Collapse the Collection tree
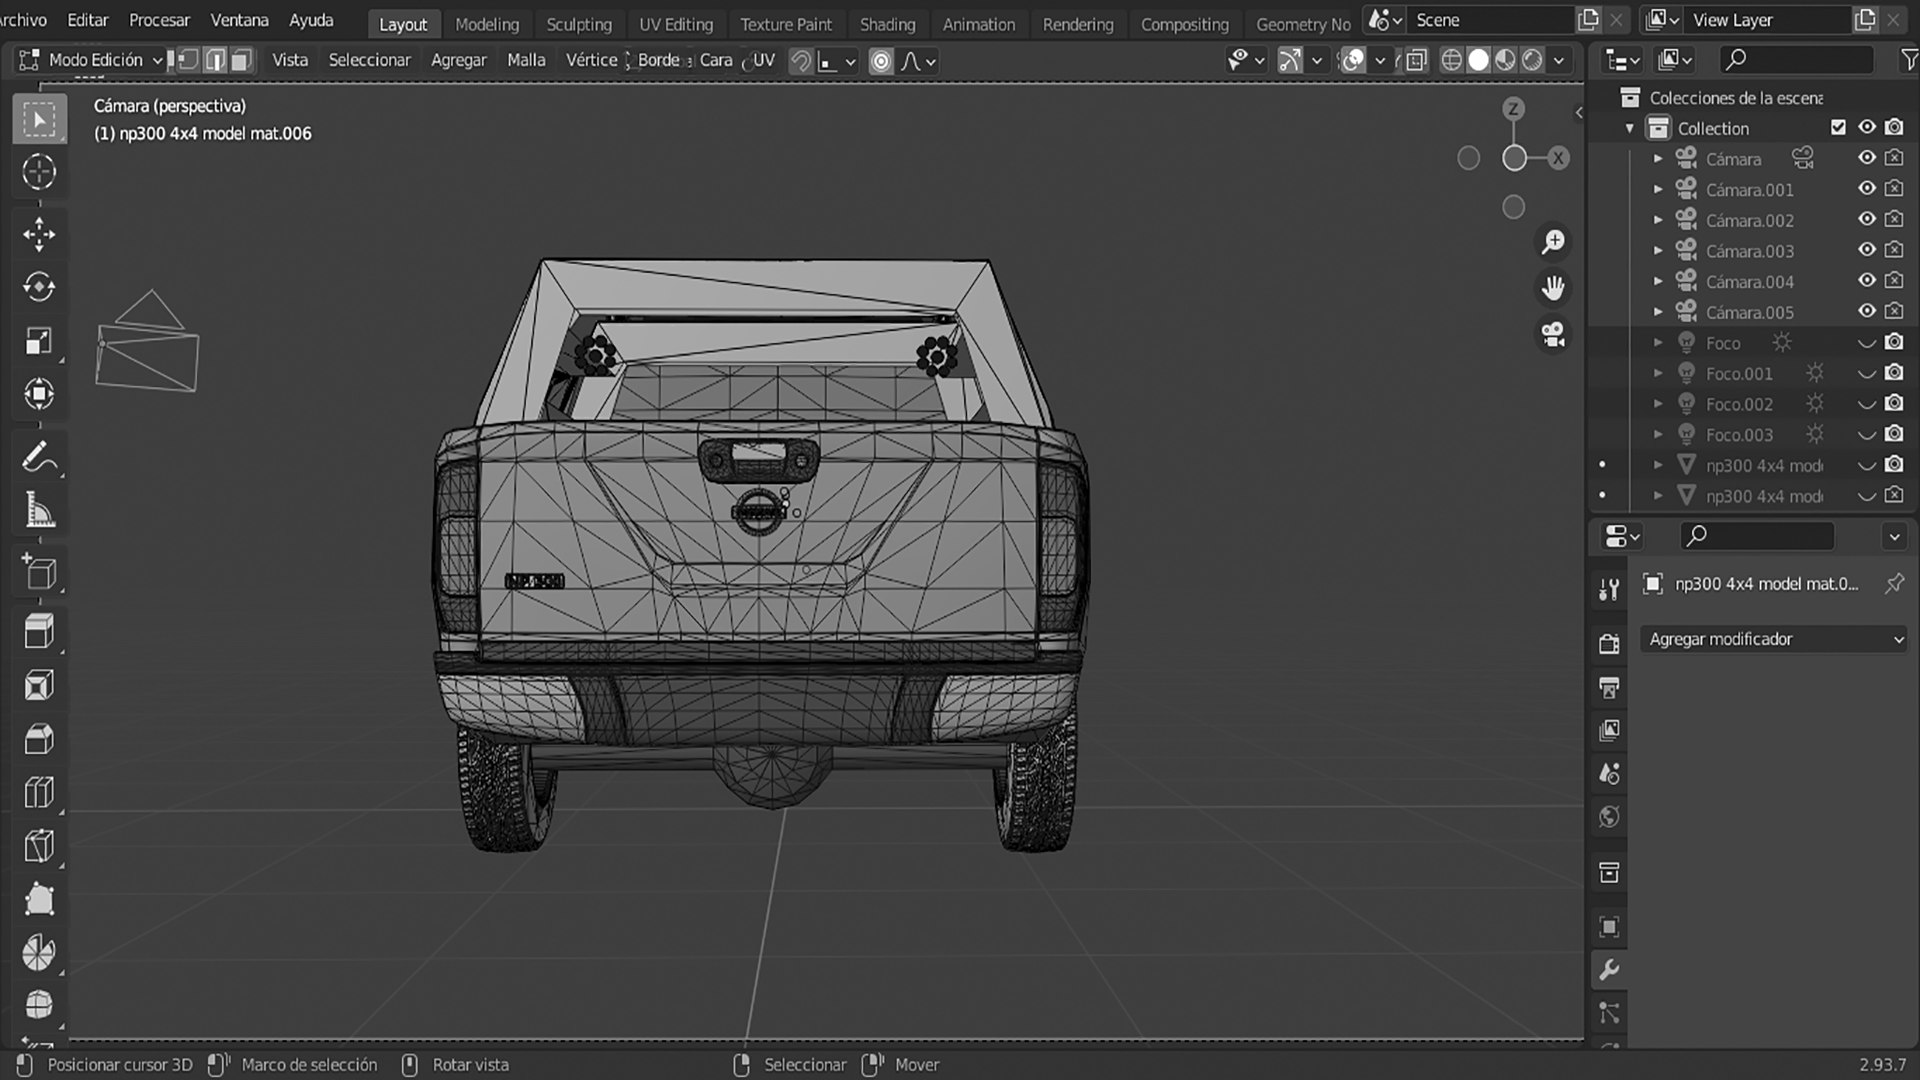This screenshot has width=1920, height=1080. click(x=1630, y=128)
